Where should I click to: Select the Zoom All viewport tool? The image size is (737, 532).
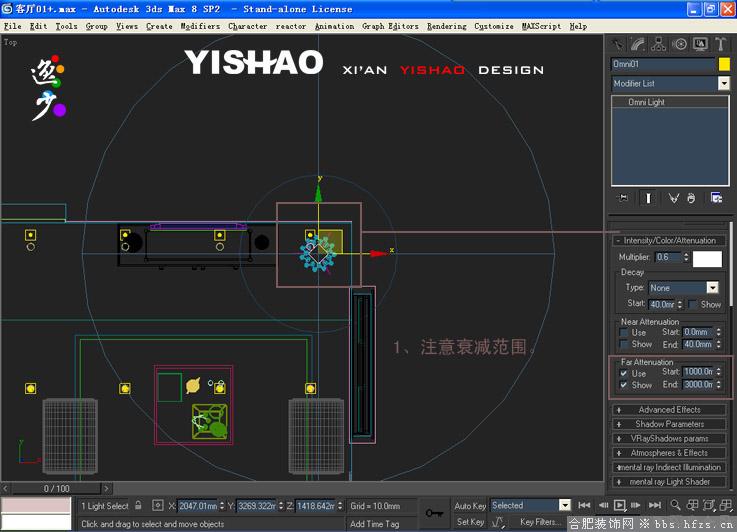[692, 505]
